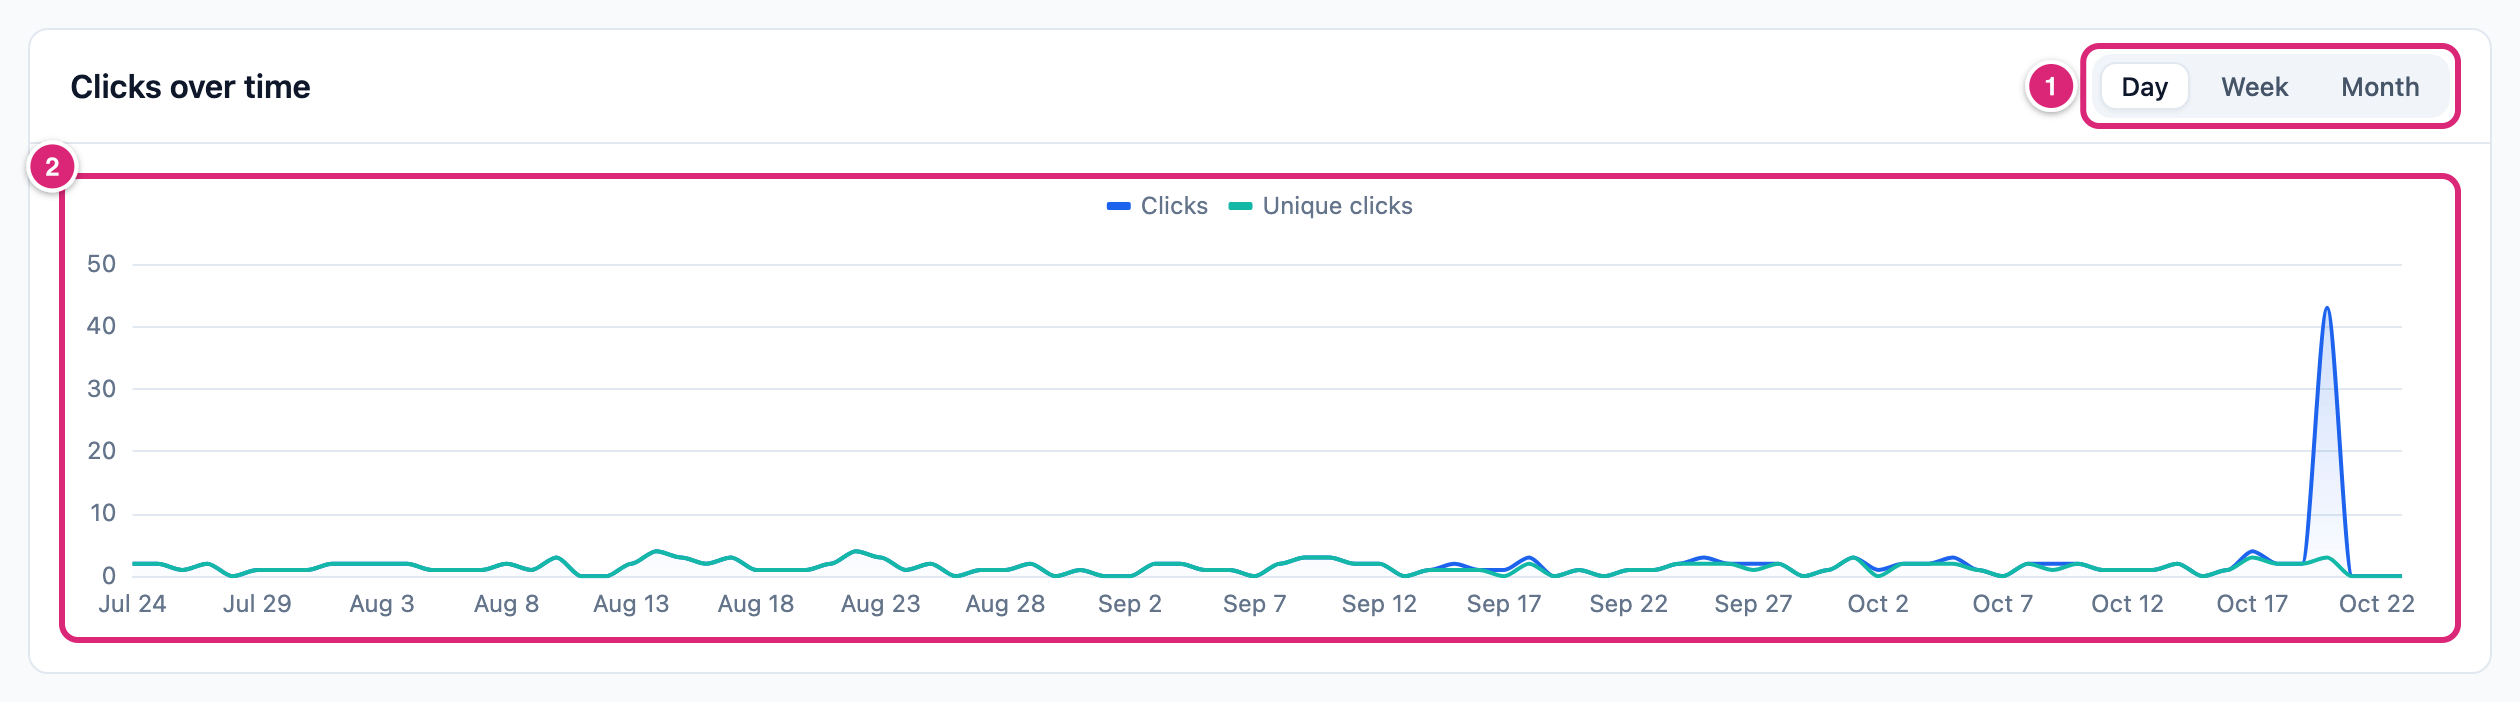2520x702 pixels.
Task: Click the 'Oct 22' axis label
Action: (x=2377, y=604)
